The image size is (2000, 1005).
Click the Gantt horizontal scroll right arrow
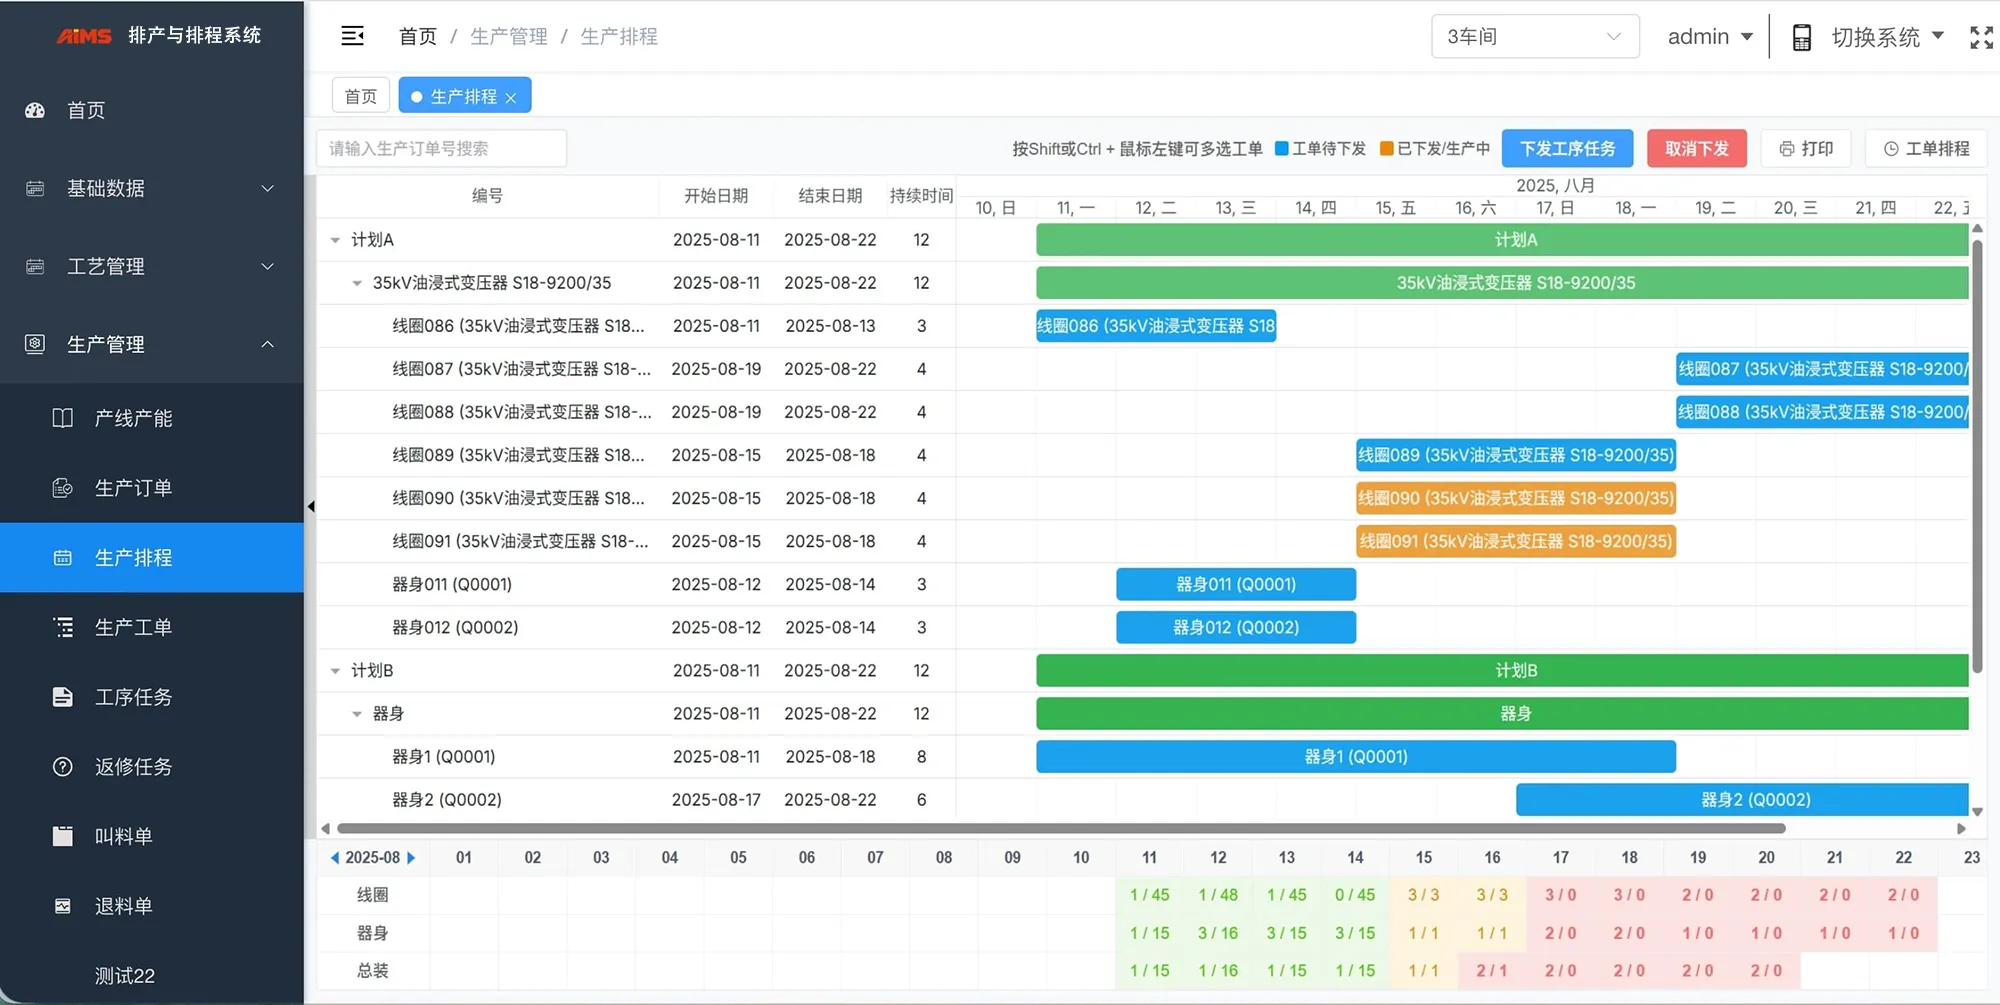click(x=1961, y=828)
